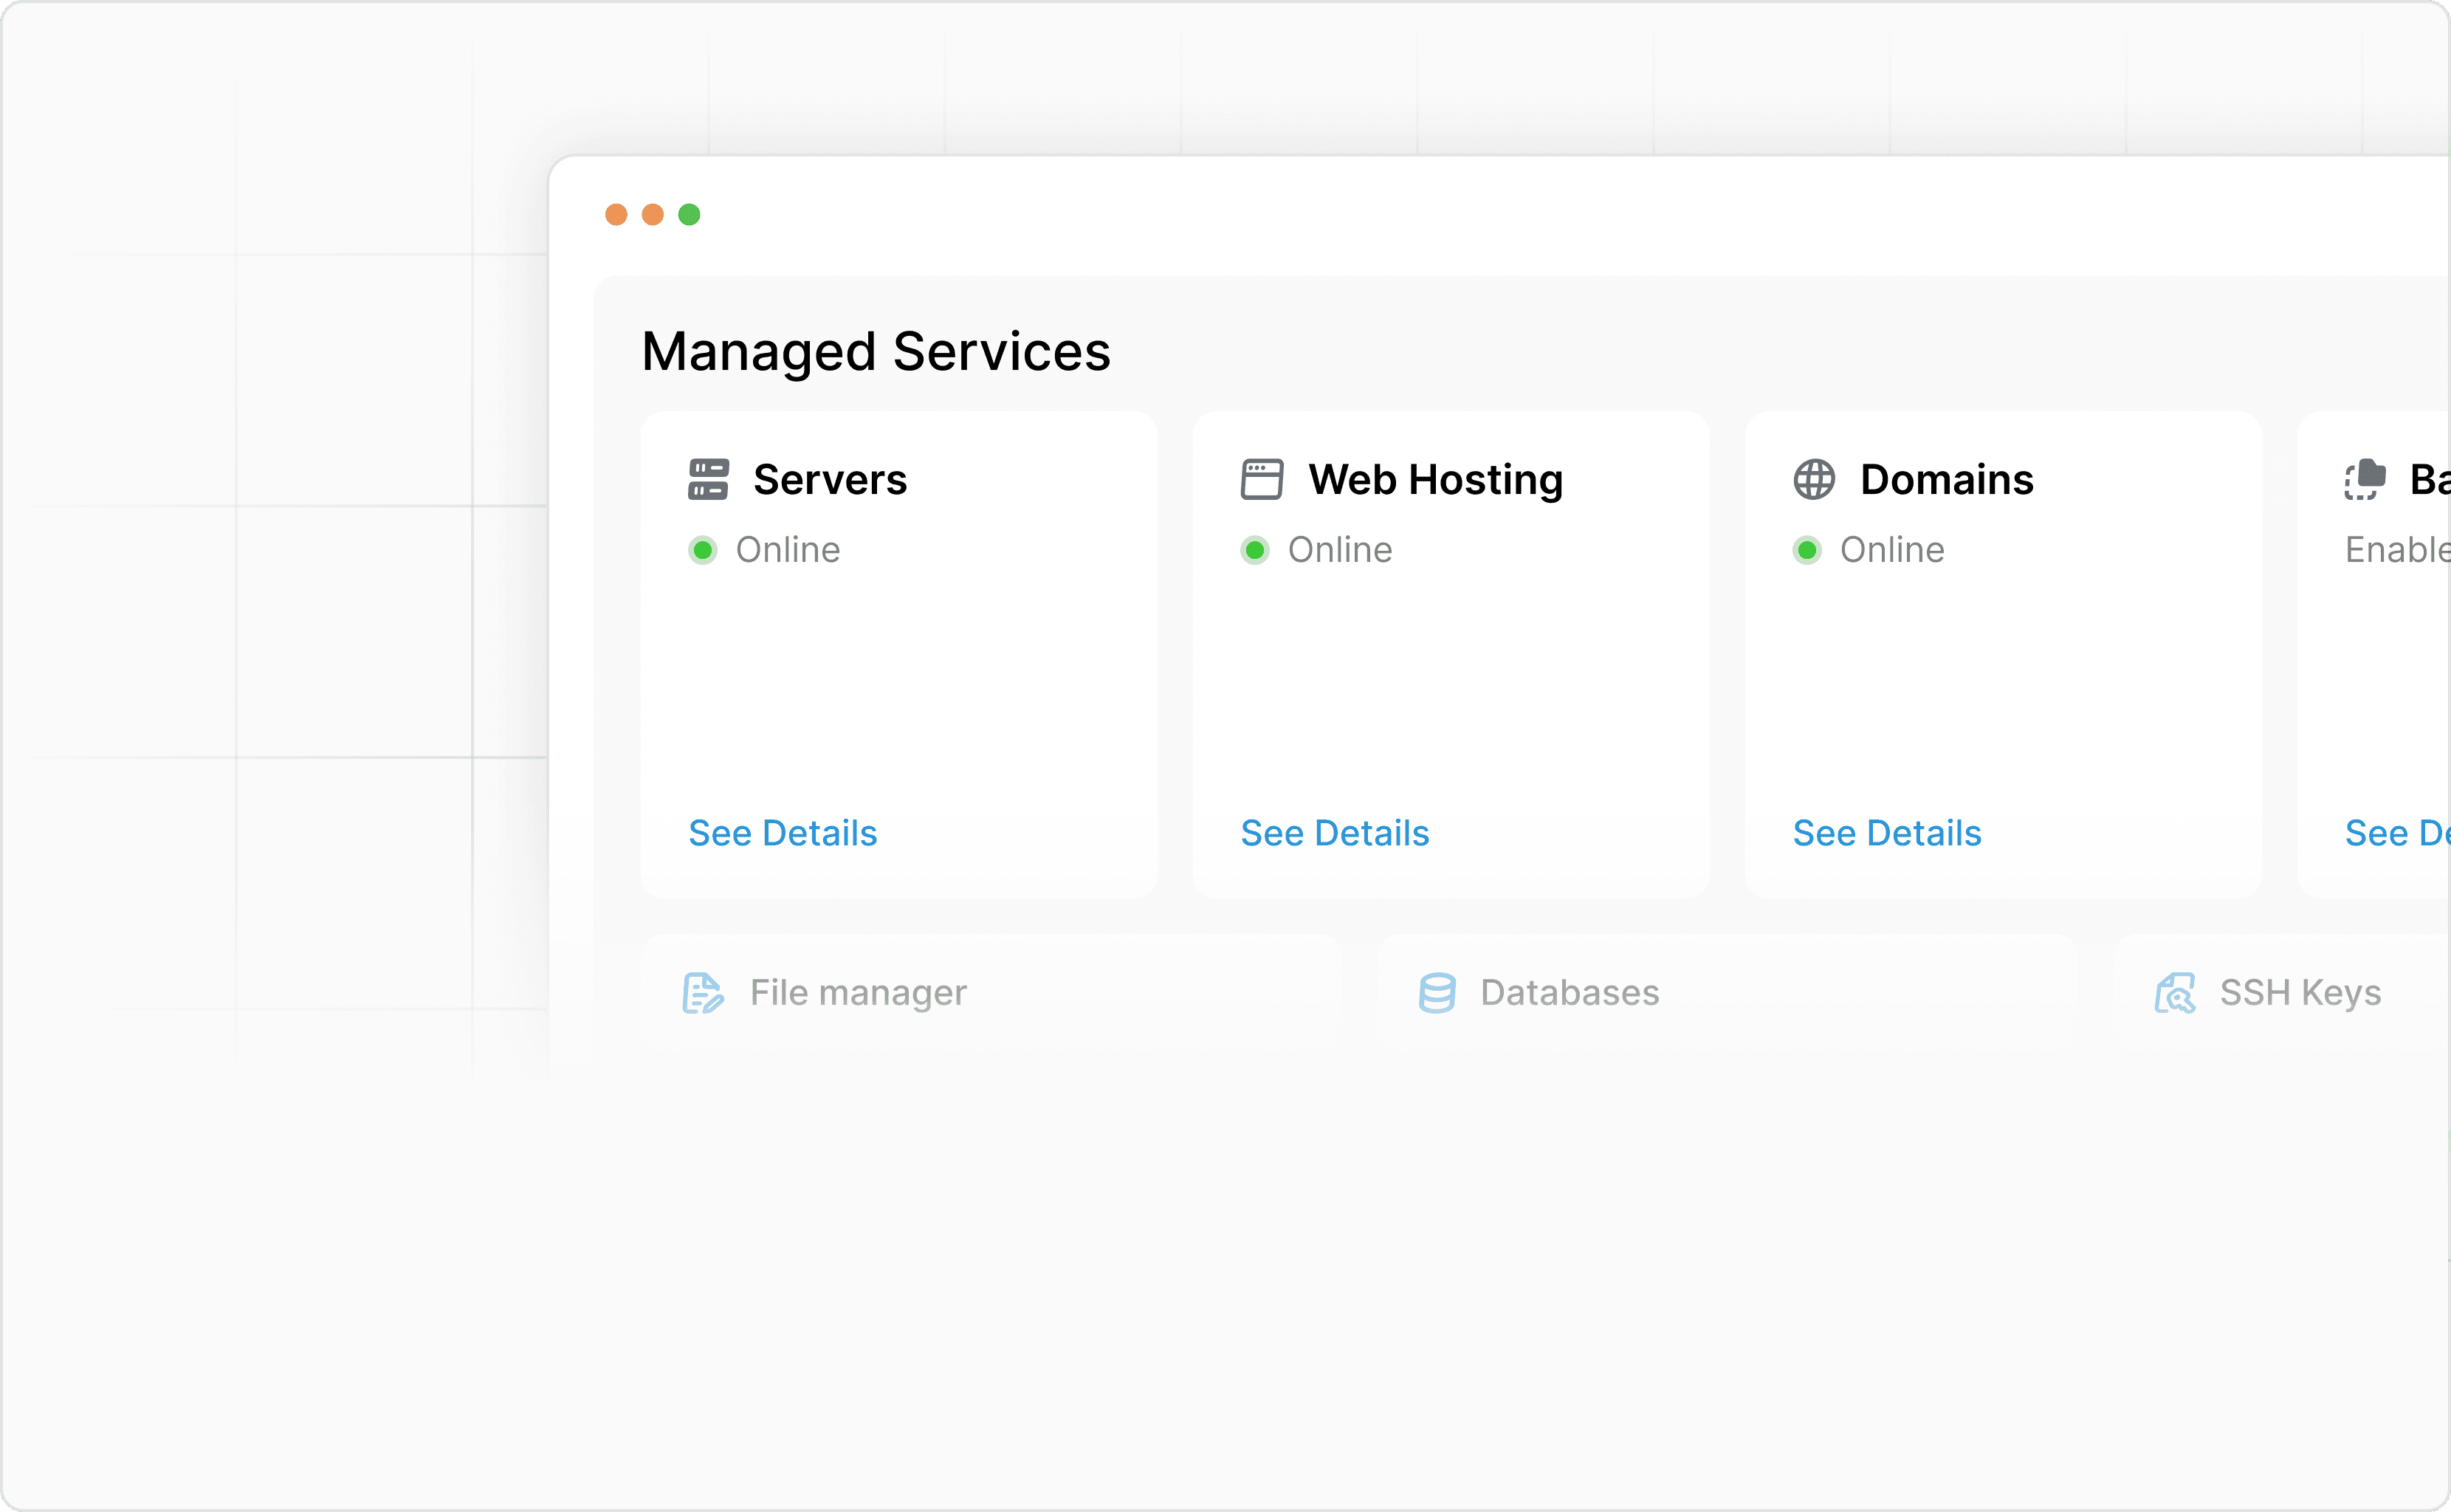This screenshot has height=1512, width=2451.
Task: Open See Details under Domains
Action: (1887, 832)
